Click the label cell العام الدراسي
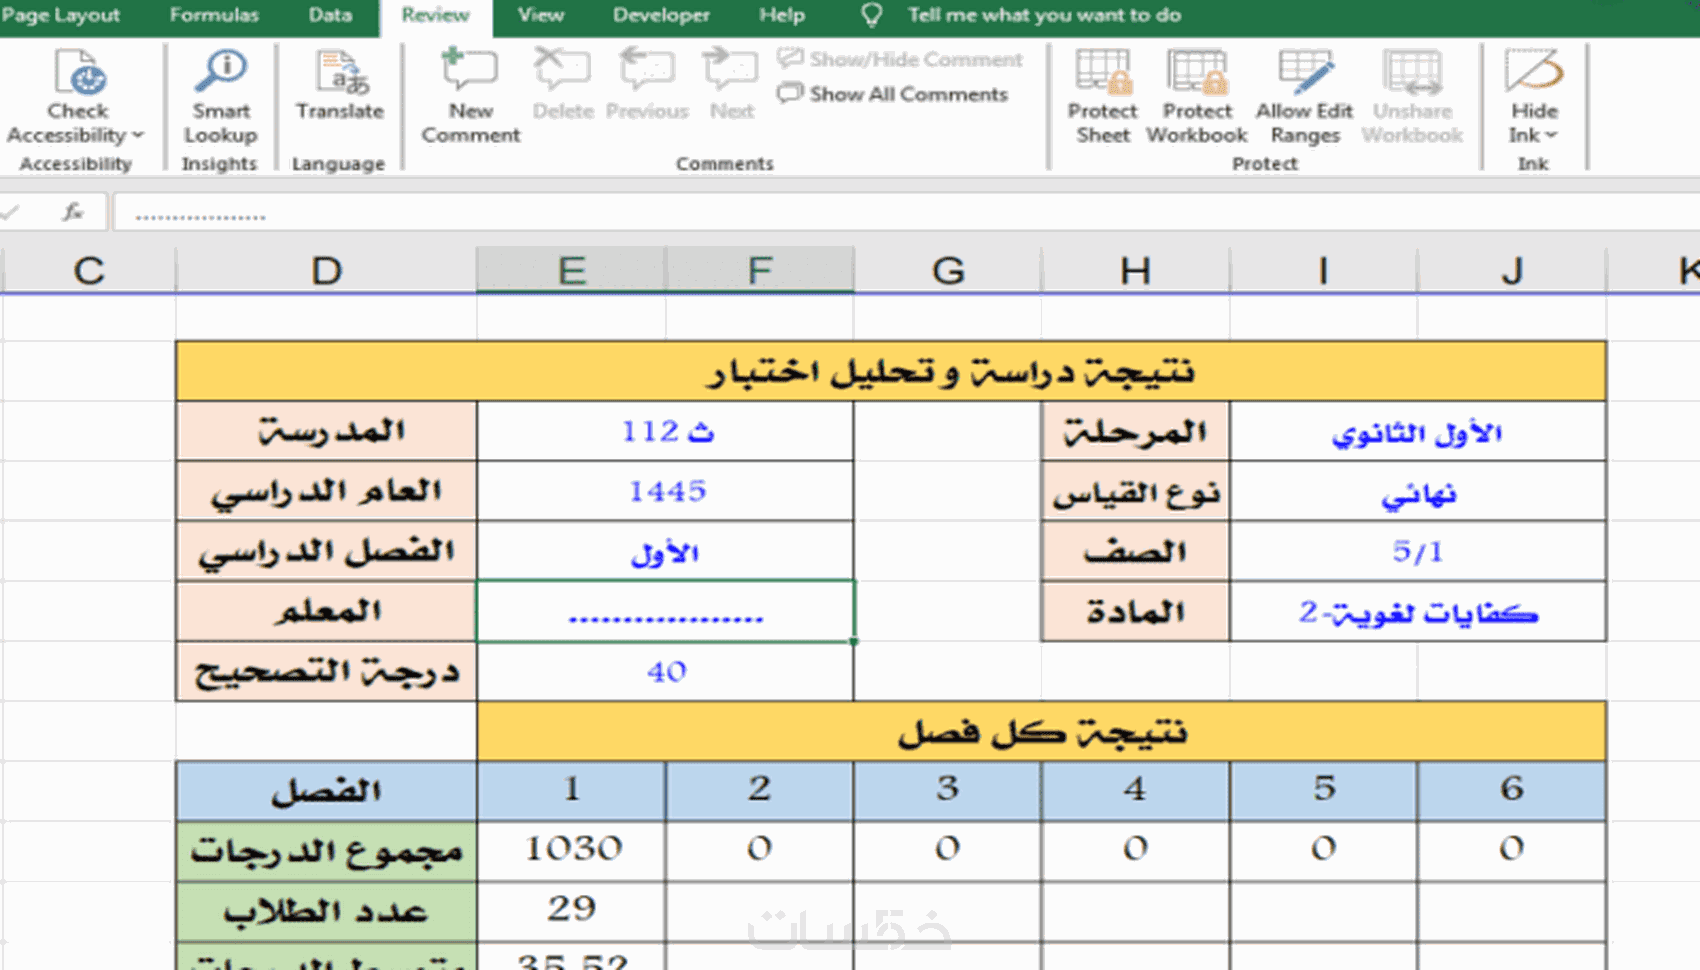The image size is (1700, 970). click(x=327, y=491)
